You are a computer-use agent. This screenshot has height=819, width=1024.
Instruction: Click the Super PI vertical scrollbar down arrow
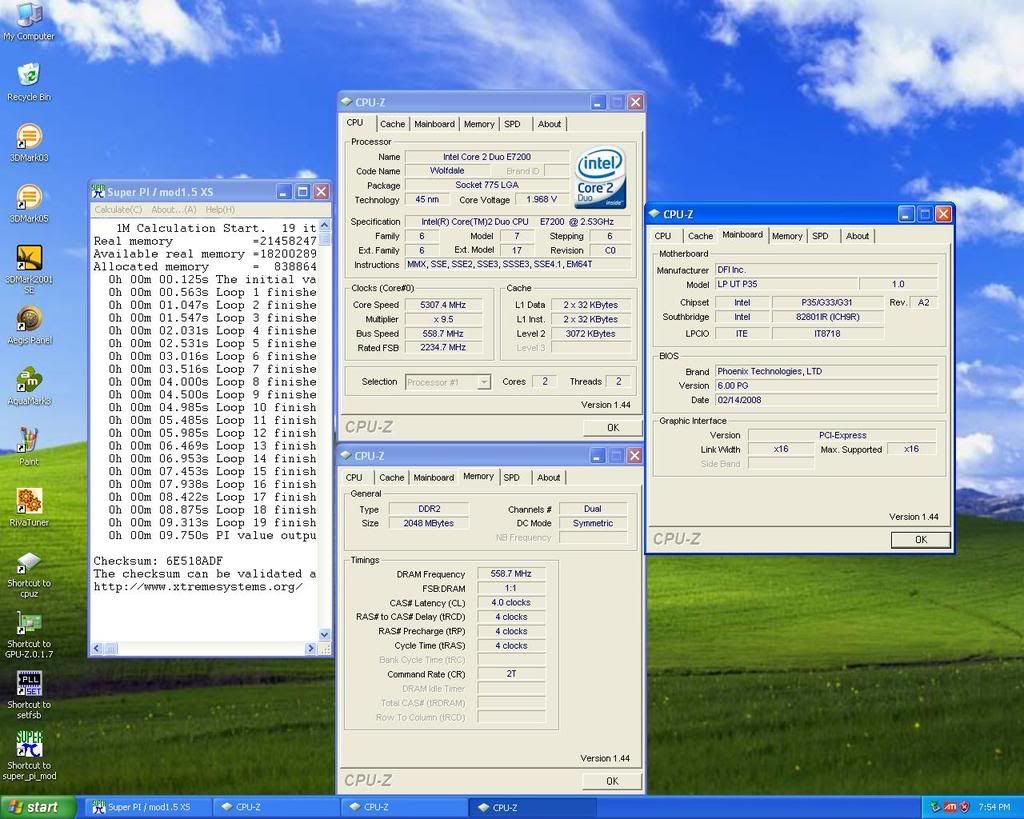click(325, 635)
